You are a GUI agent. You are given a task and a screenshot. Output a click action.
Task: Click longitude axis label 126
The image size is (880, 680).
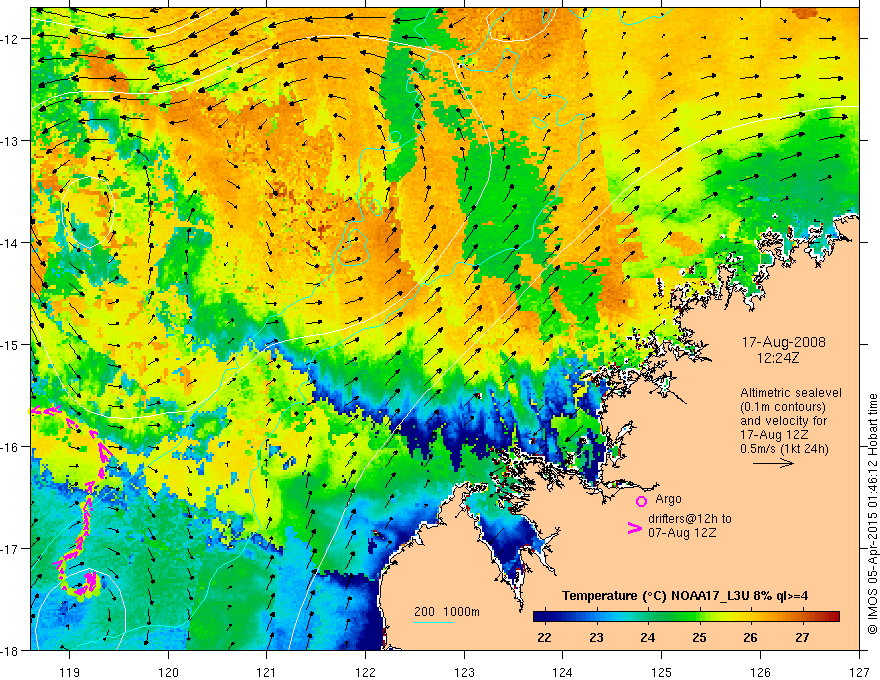coord(760,672)
